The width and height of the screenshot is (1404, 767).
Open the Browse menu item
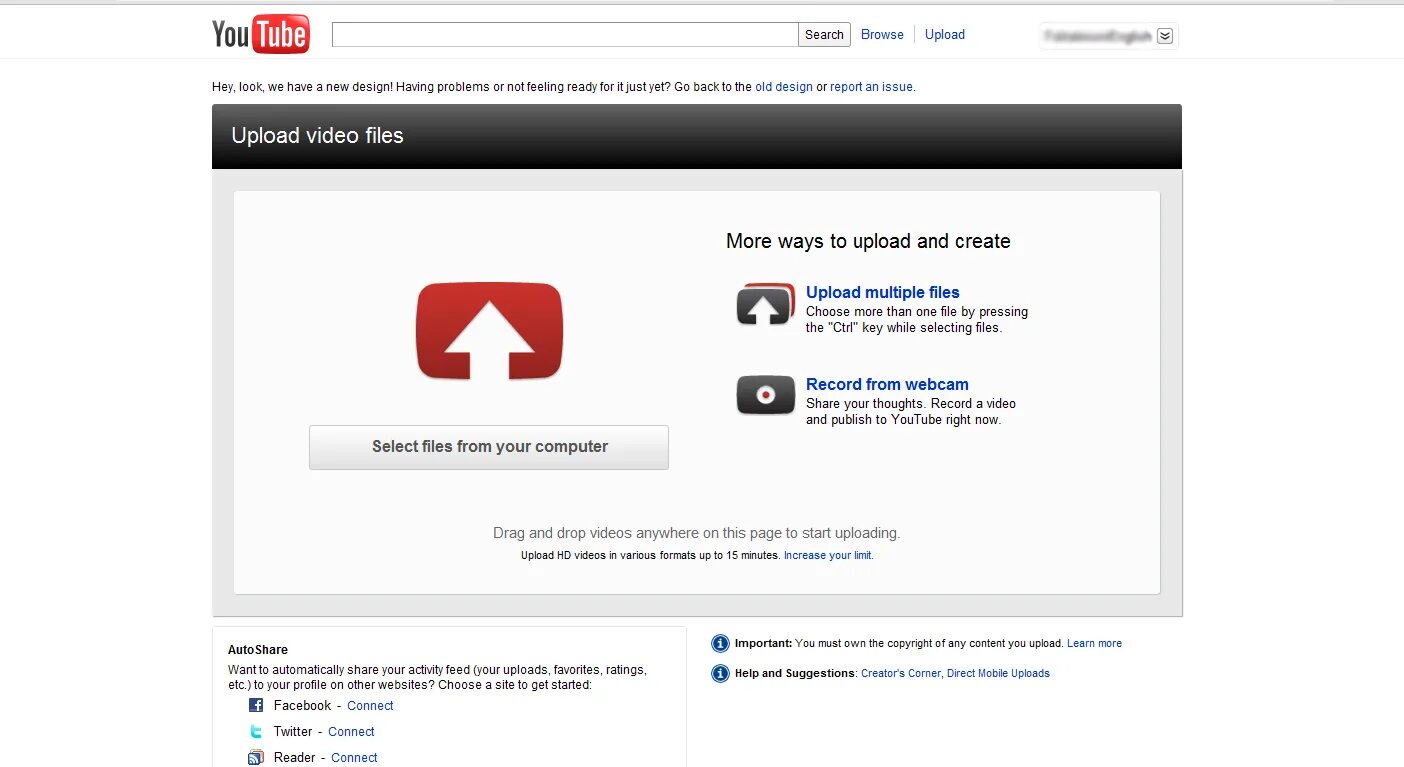pyautogui.click(x=882, y=34)
